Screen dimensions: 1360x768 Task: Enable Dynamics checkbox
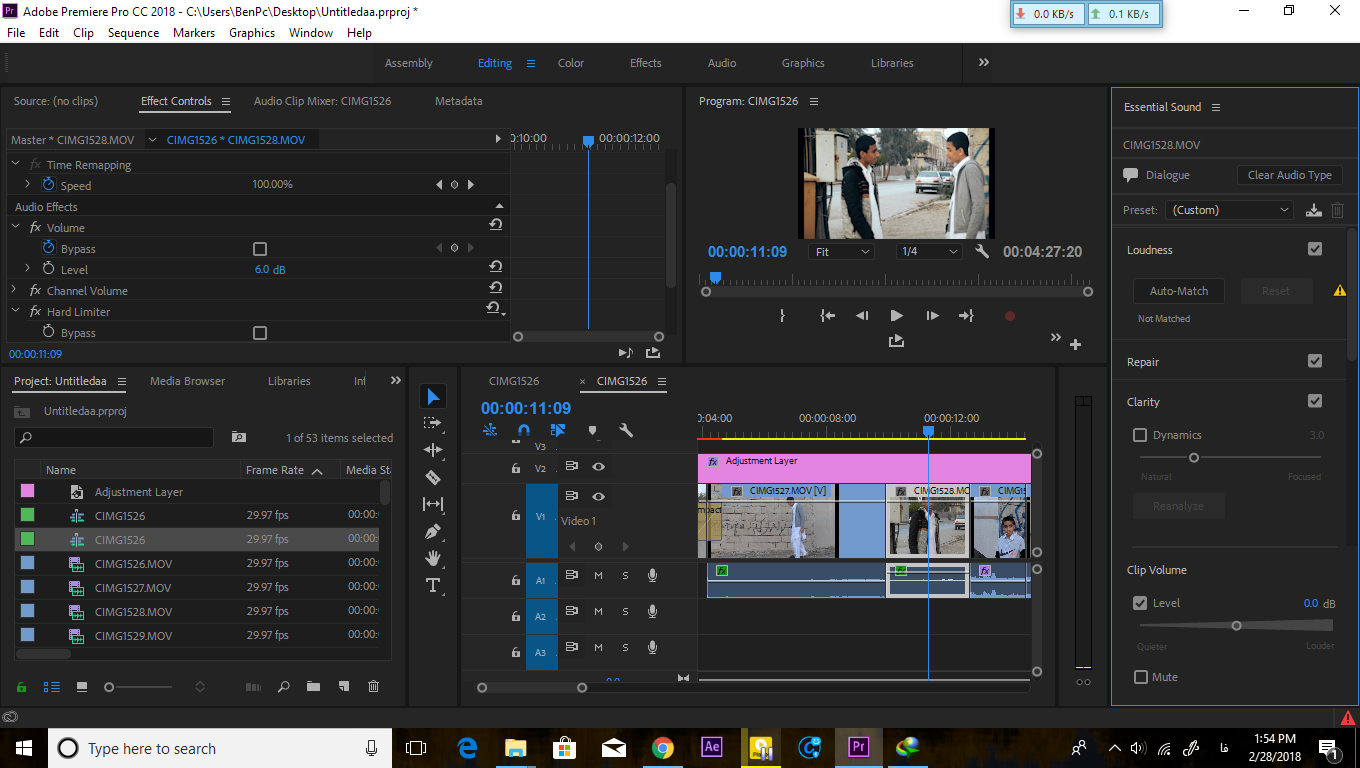pyautogui.click(x=1140, y=435)
